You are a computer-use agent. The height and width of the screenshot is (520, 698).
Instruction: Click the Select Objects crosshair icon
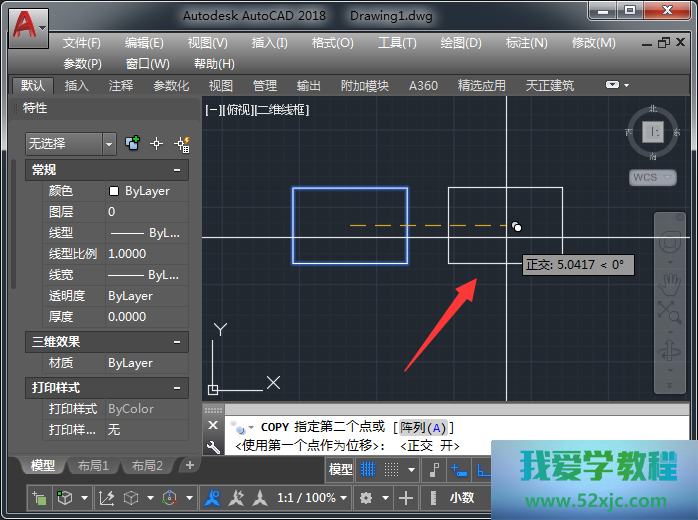[x=156, y=144]
